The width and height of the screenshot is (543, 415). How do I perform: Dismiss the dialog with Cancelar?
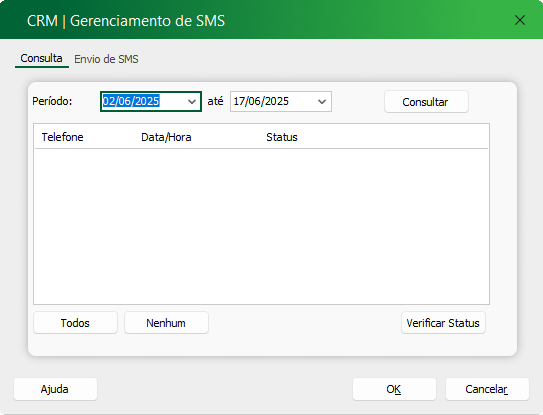[x=487, y=389]
